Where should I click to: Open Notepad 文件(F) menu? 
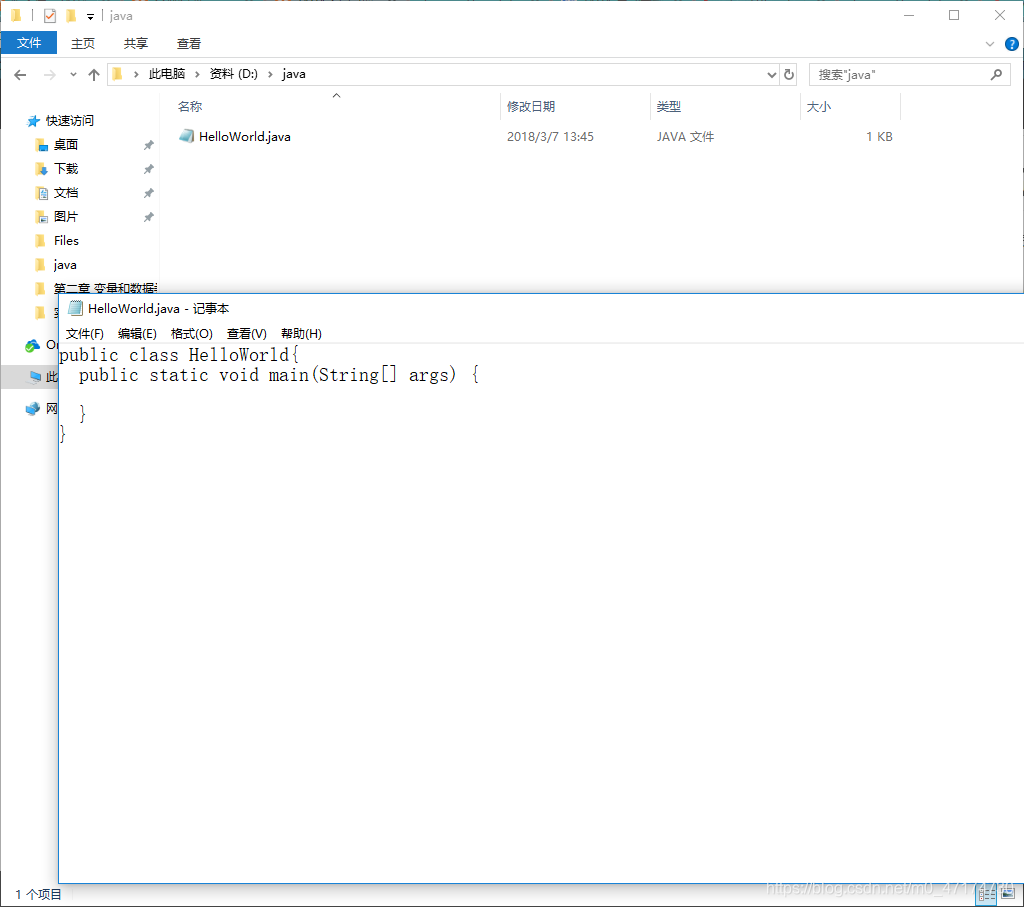click(84, 334)
